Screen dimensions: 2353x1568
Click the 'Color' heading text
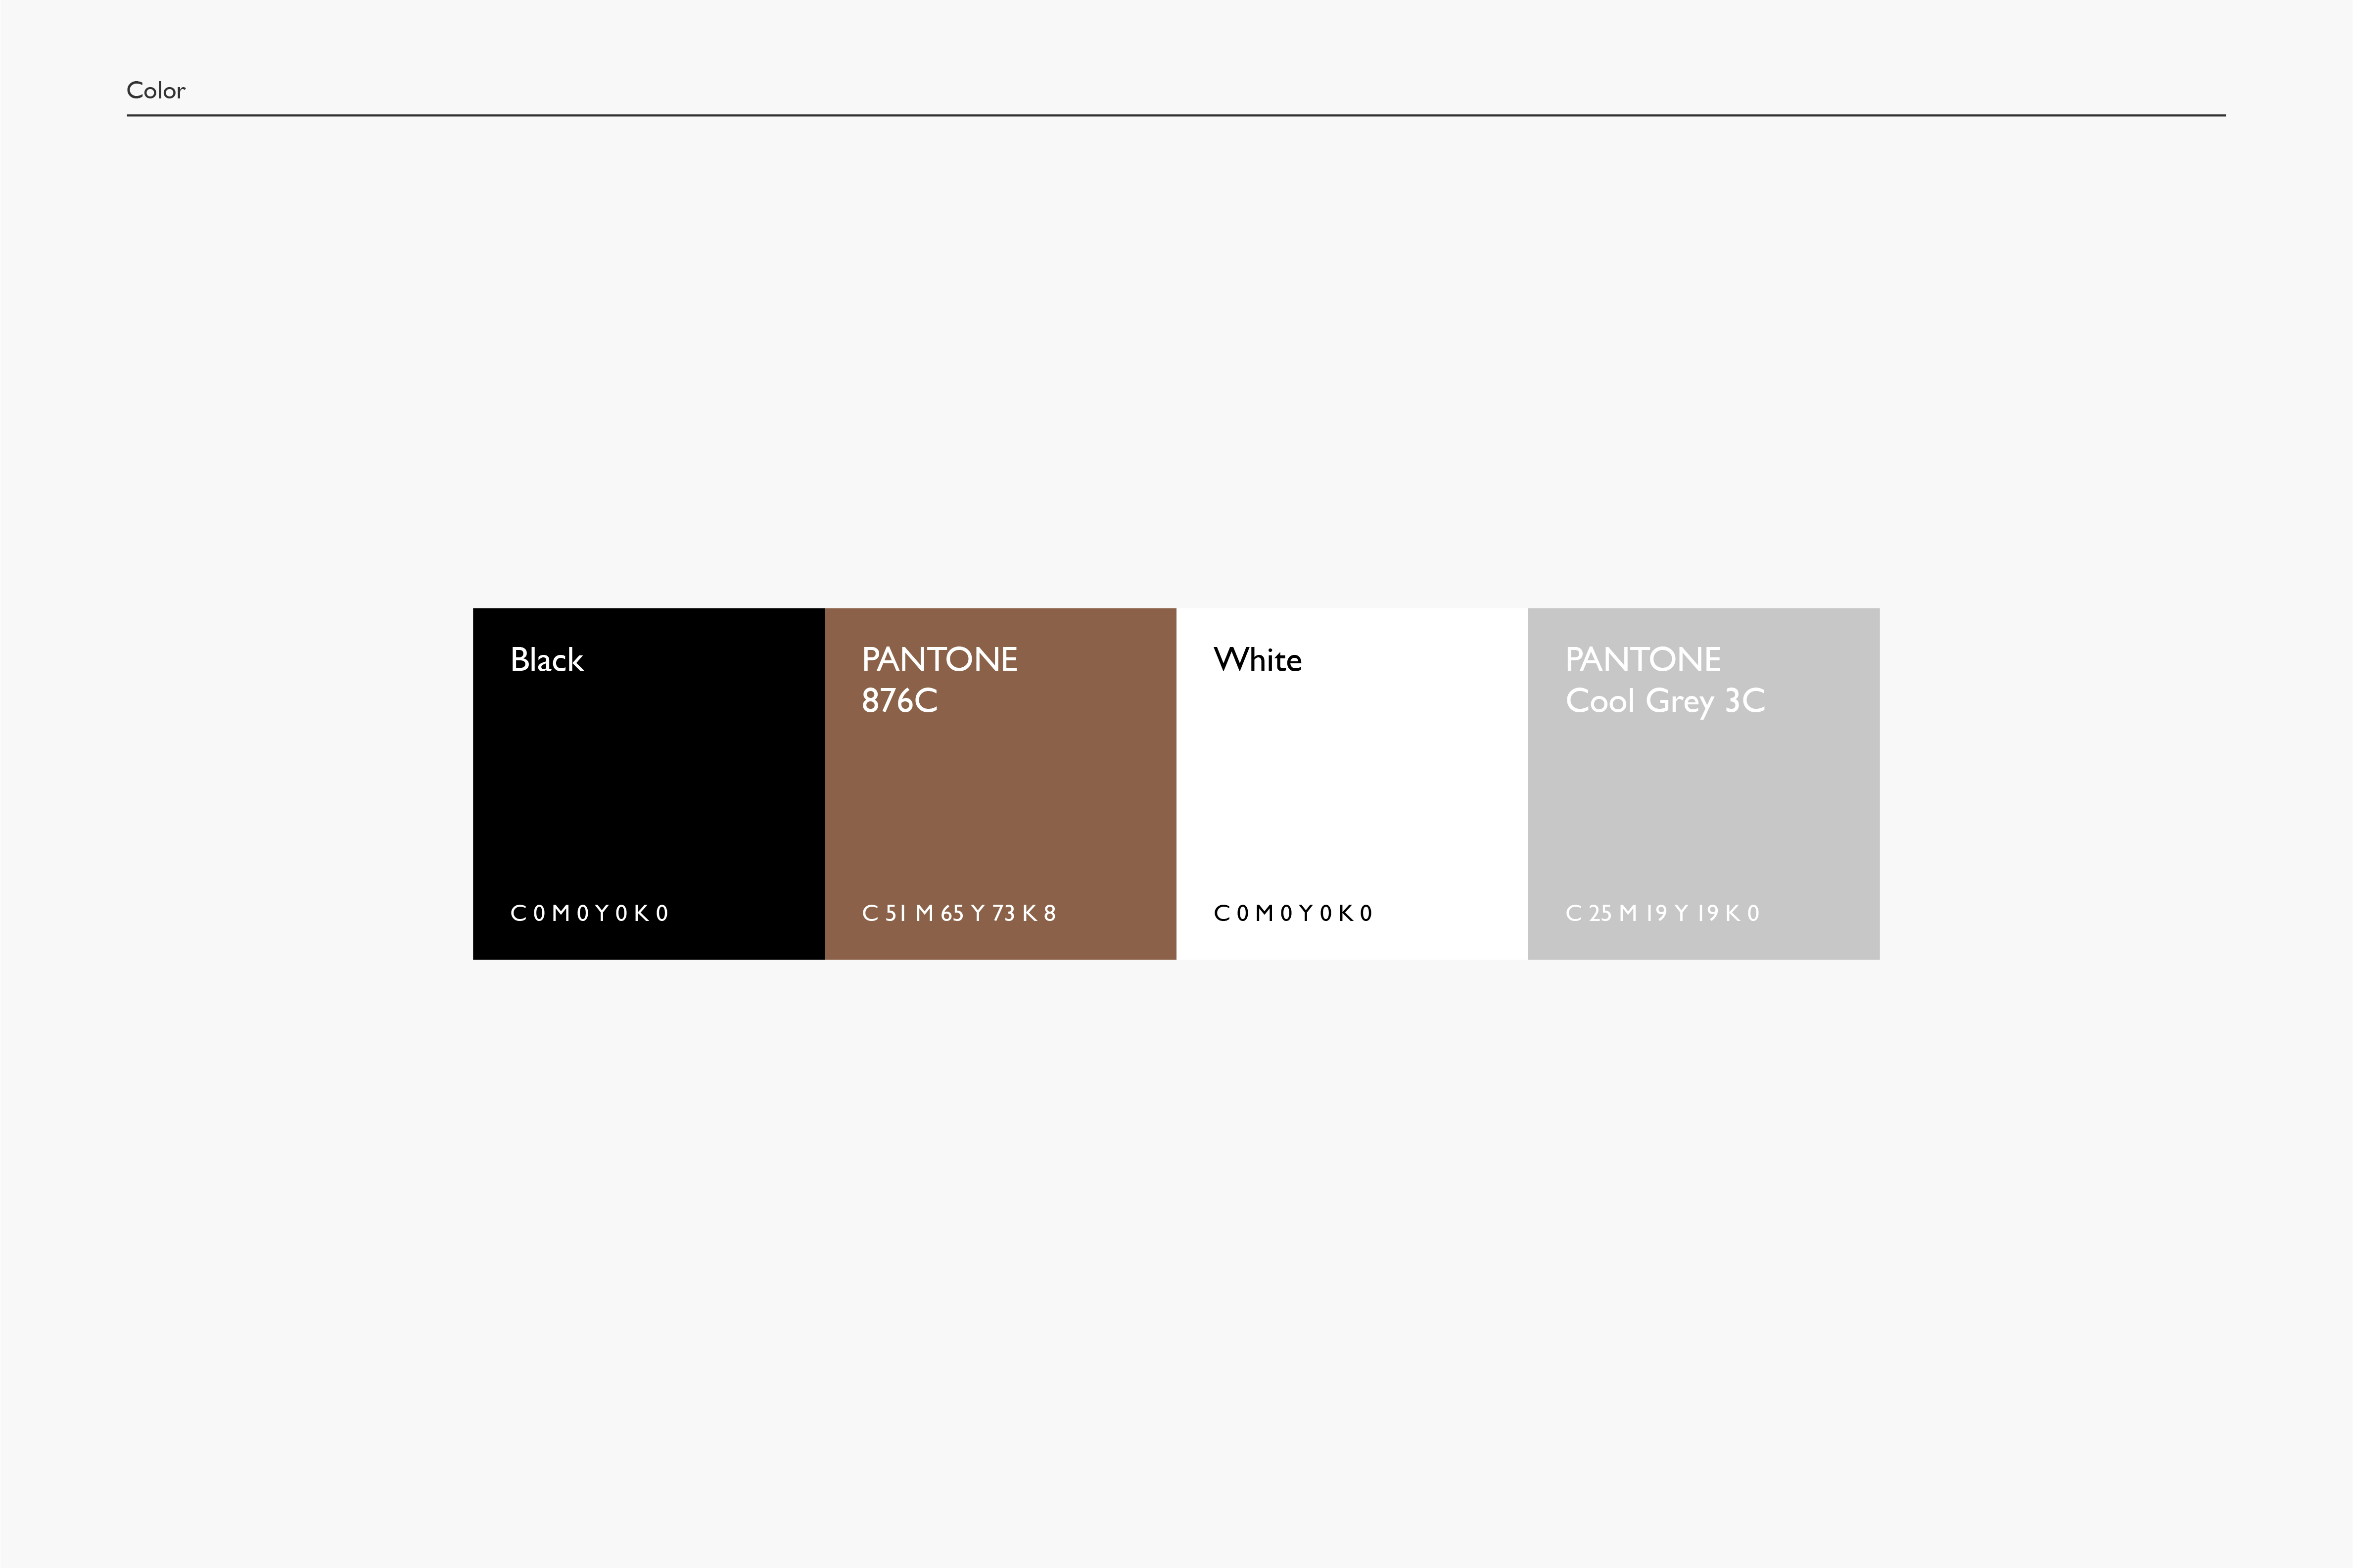pyautogui.click(x=156, y=90)
